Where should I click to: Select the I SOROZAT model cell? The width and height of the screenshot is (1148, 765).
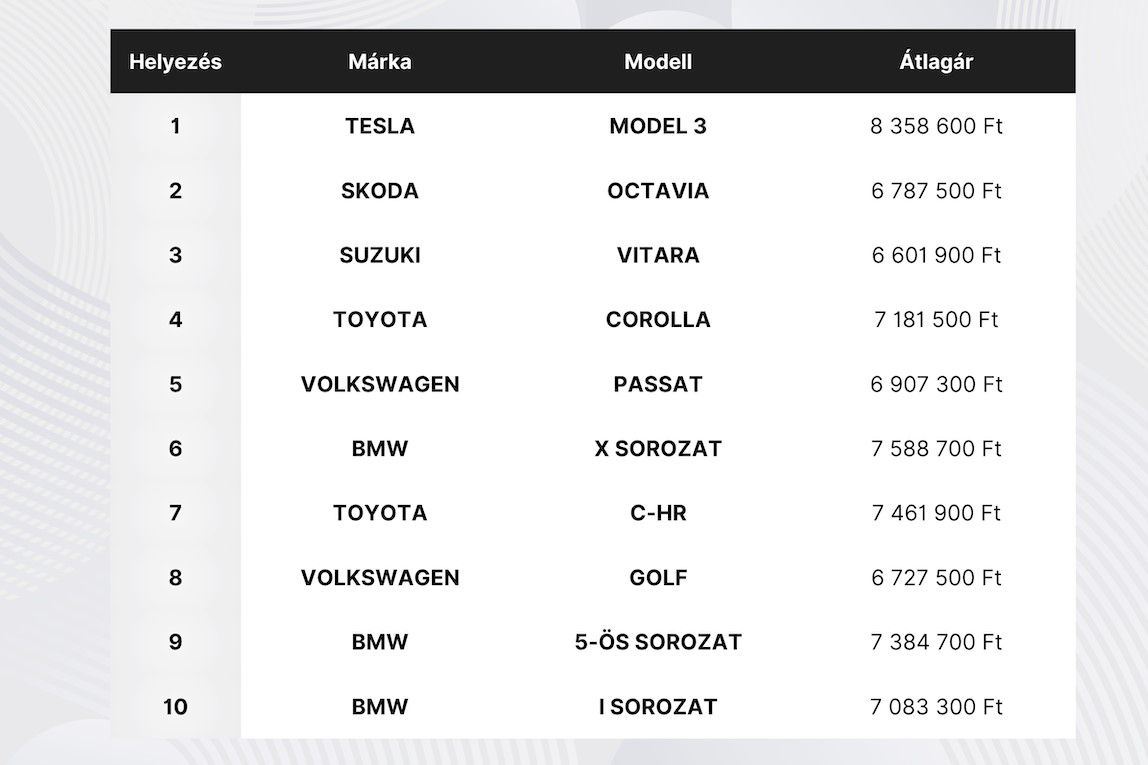pyautogui.click(x=658, y=707)
